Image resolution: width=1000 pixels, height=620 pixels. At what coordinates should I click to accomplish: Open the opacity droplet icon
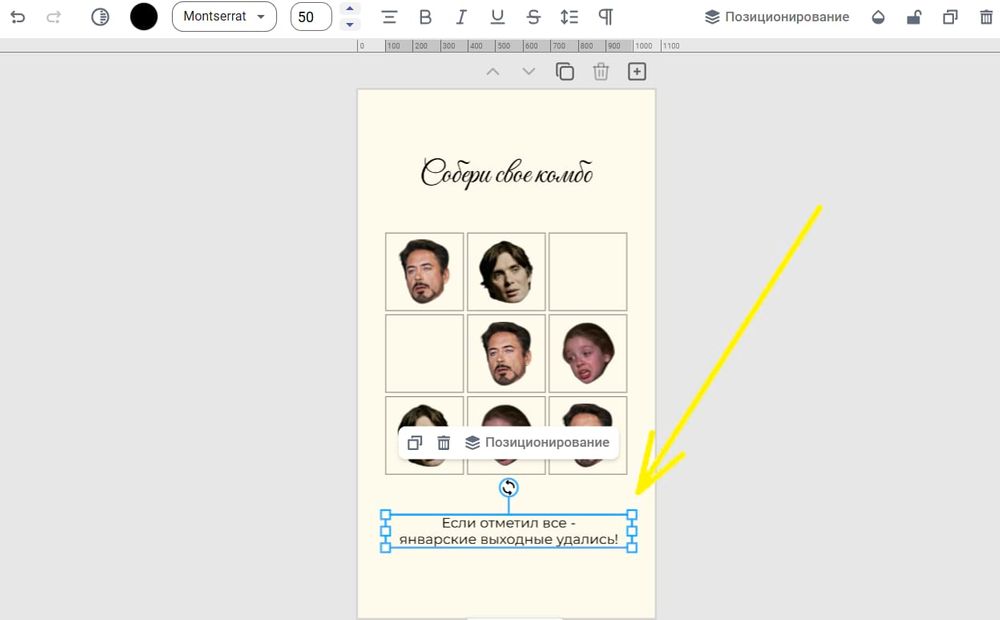[878, 17]
